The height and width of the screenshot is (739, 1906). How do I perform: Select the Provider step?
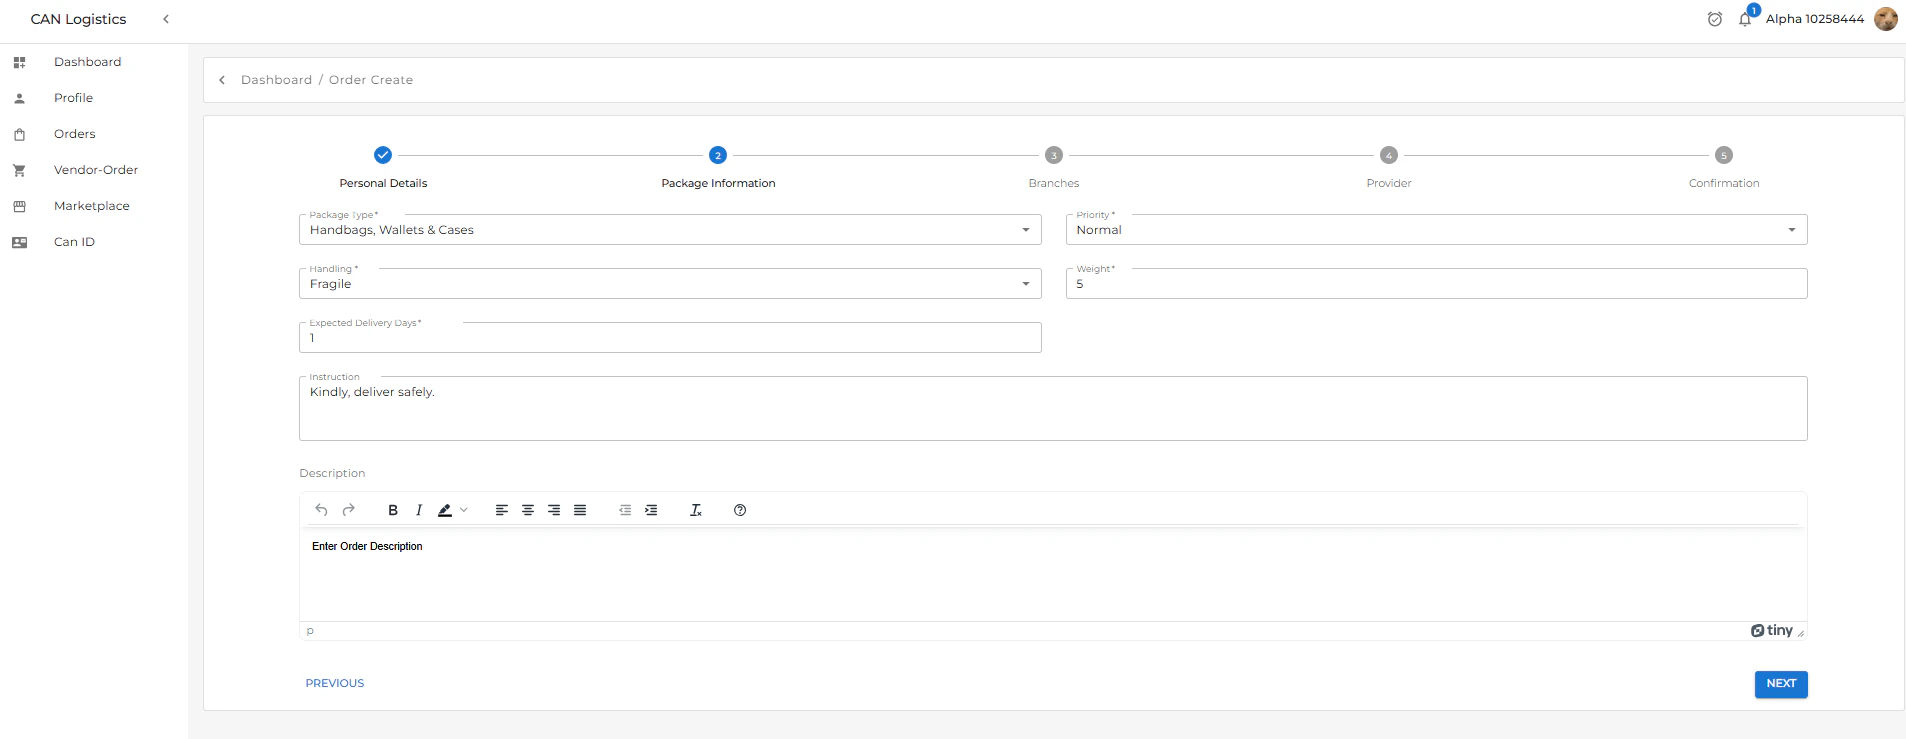(1389, 167)
